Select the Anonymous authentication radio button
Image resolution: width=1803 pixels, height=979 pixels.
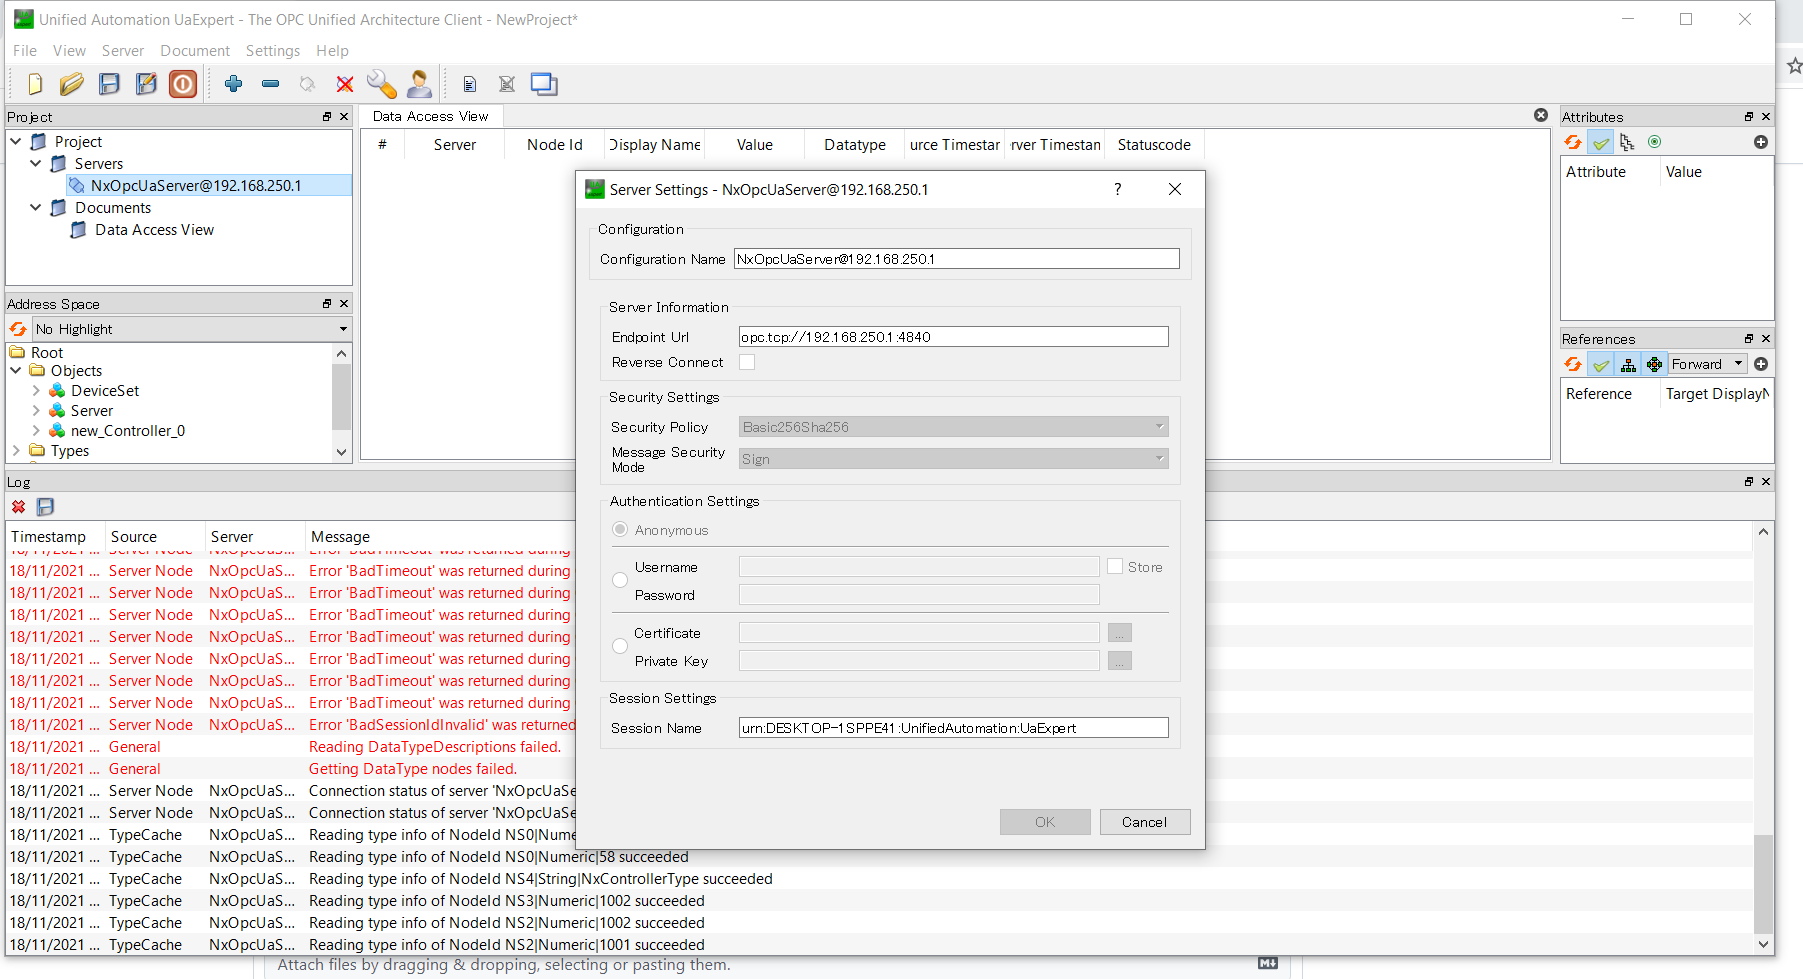pos(620,529)
